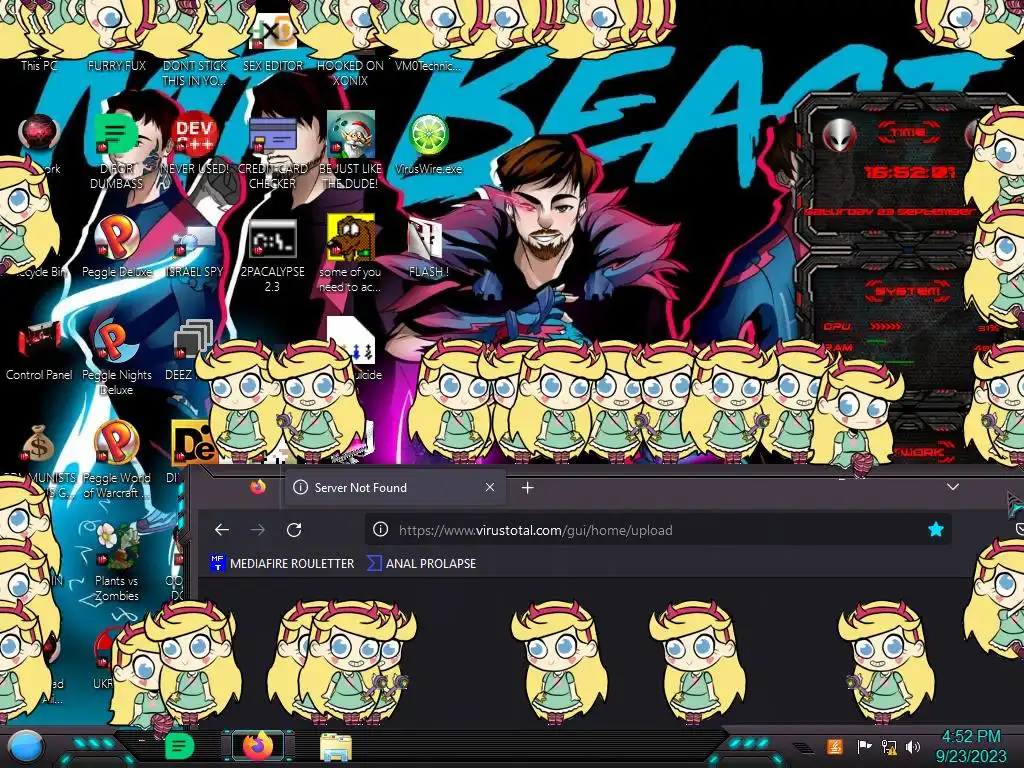The height and width of the screenshot is (768, 1024).
Task: Open Control Panel desktop icon
Action: (39, 351)
